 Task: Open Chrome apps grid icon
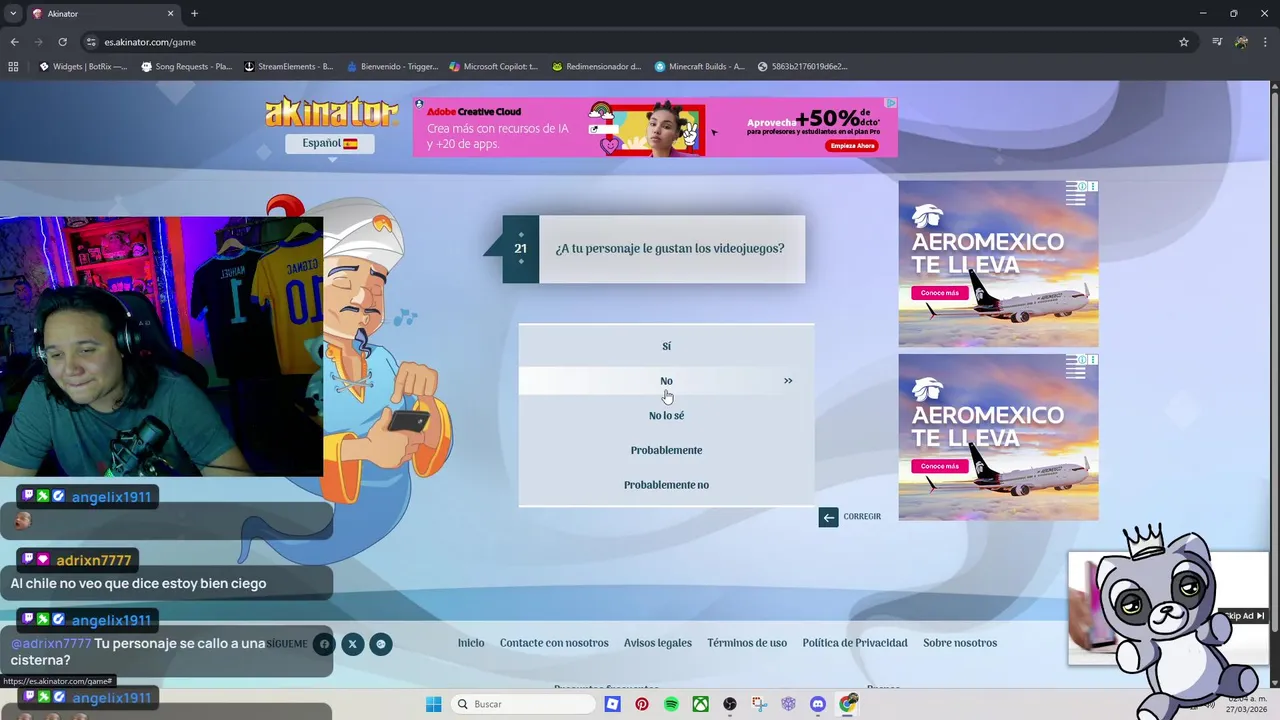pyautogui.click(x=13, y=67)
